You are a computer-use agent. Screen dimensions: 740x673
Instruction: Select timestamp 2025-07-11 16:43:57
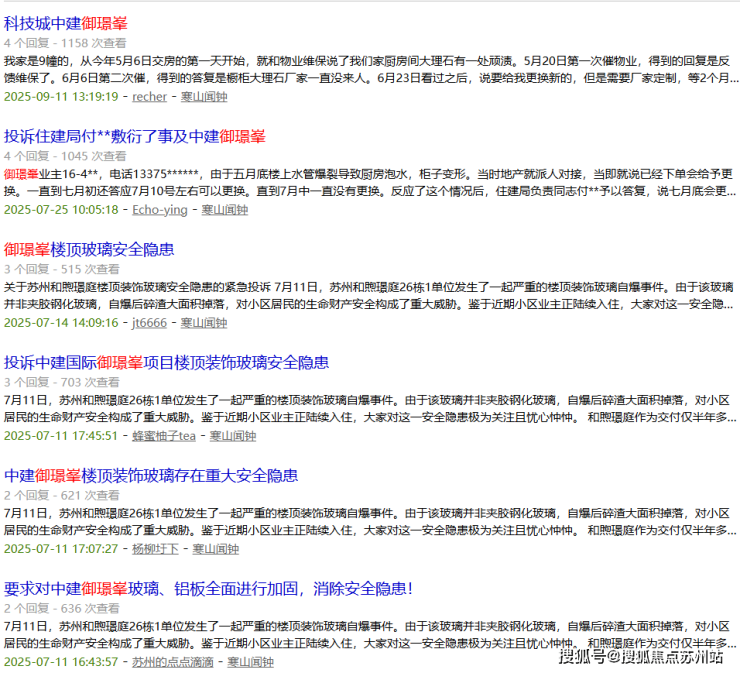[61, 662]
